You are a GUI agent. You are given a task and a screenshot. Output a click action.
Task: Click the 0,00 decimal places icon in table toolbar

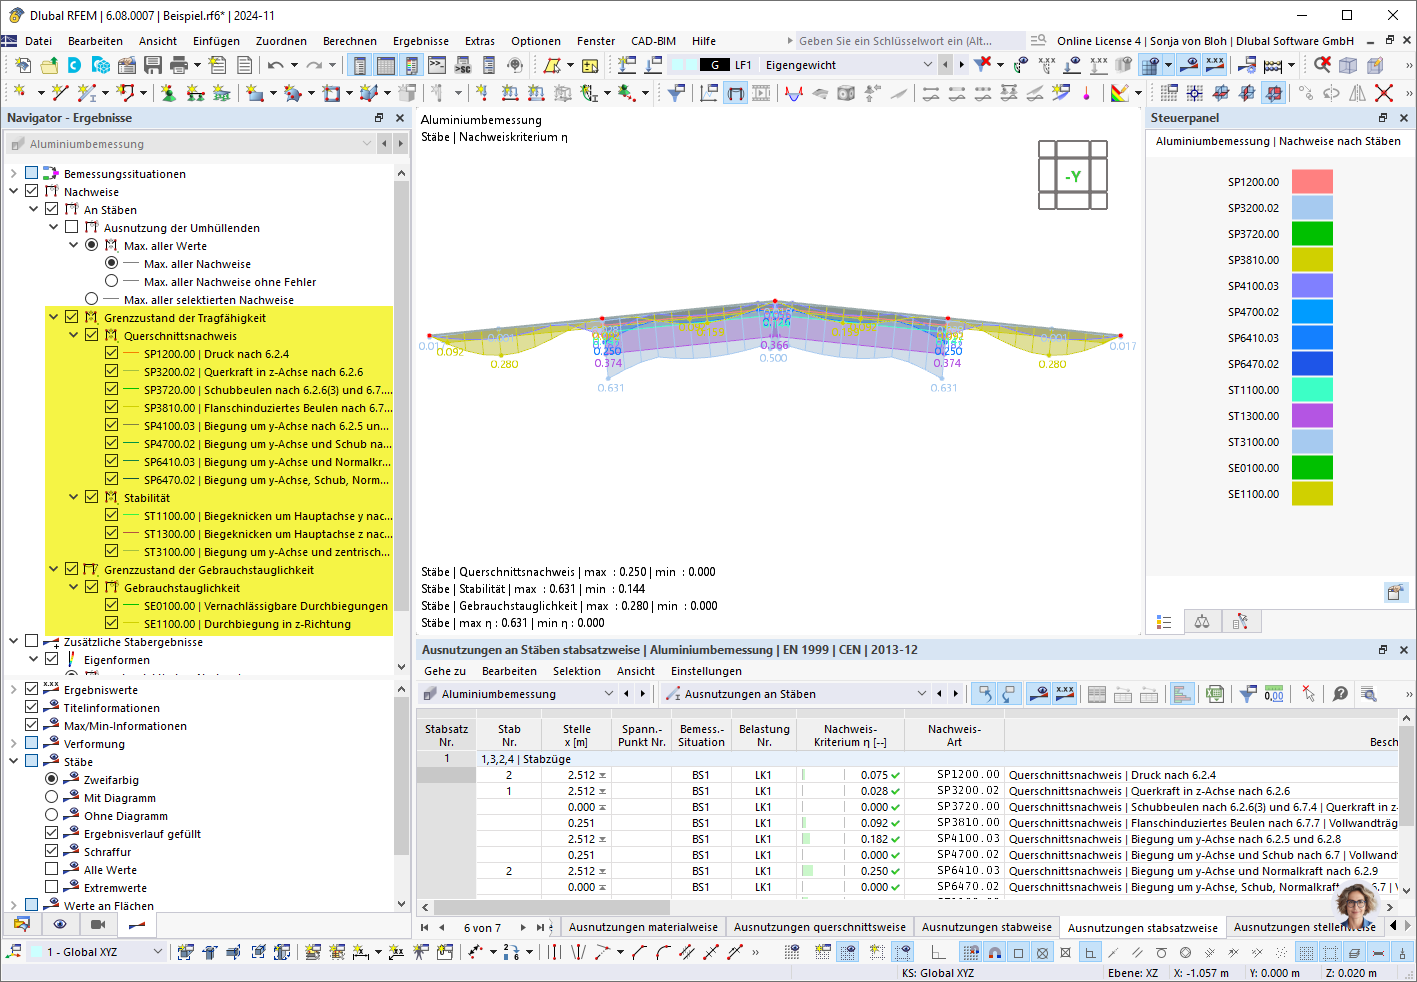(x=1273, y=694)
